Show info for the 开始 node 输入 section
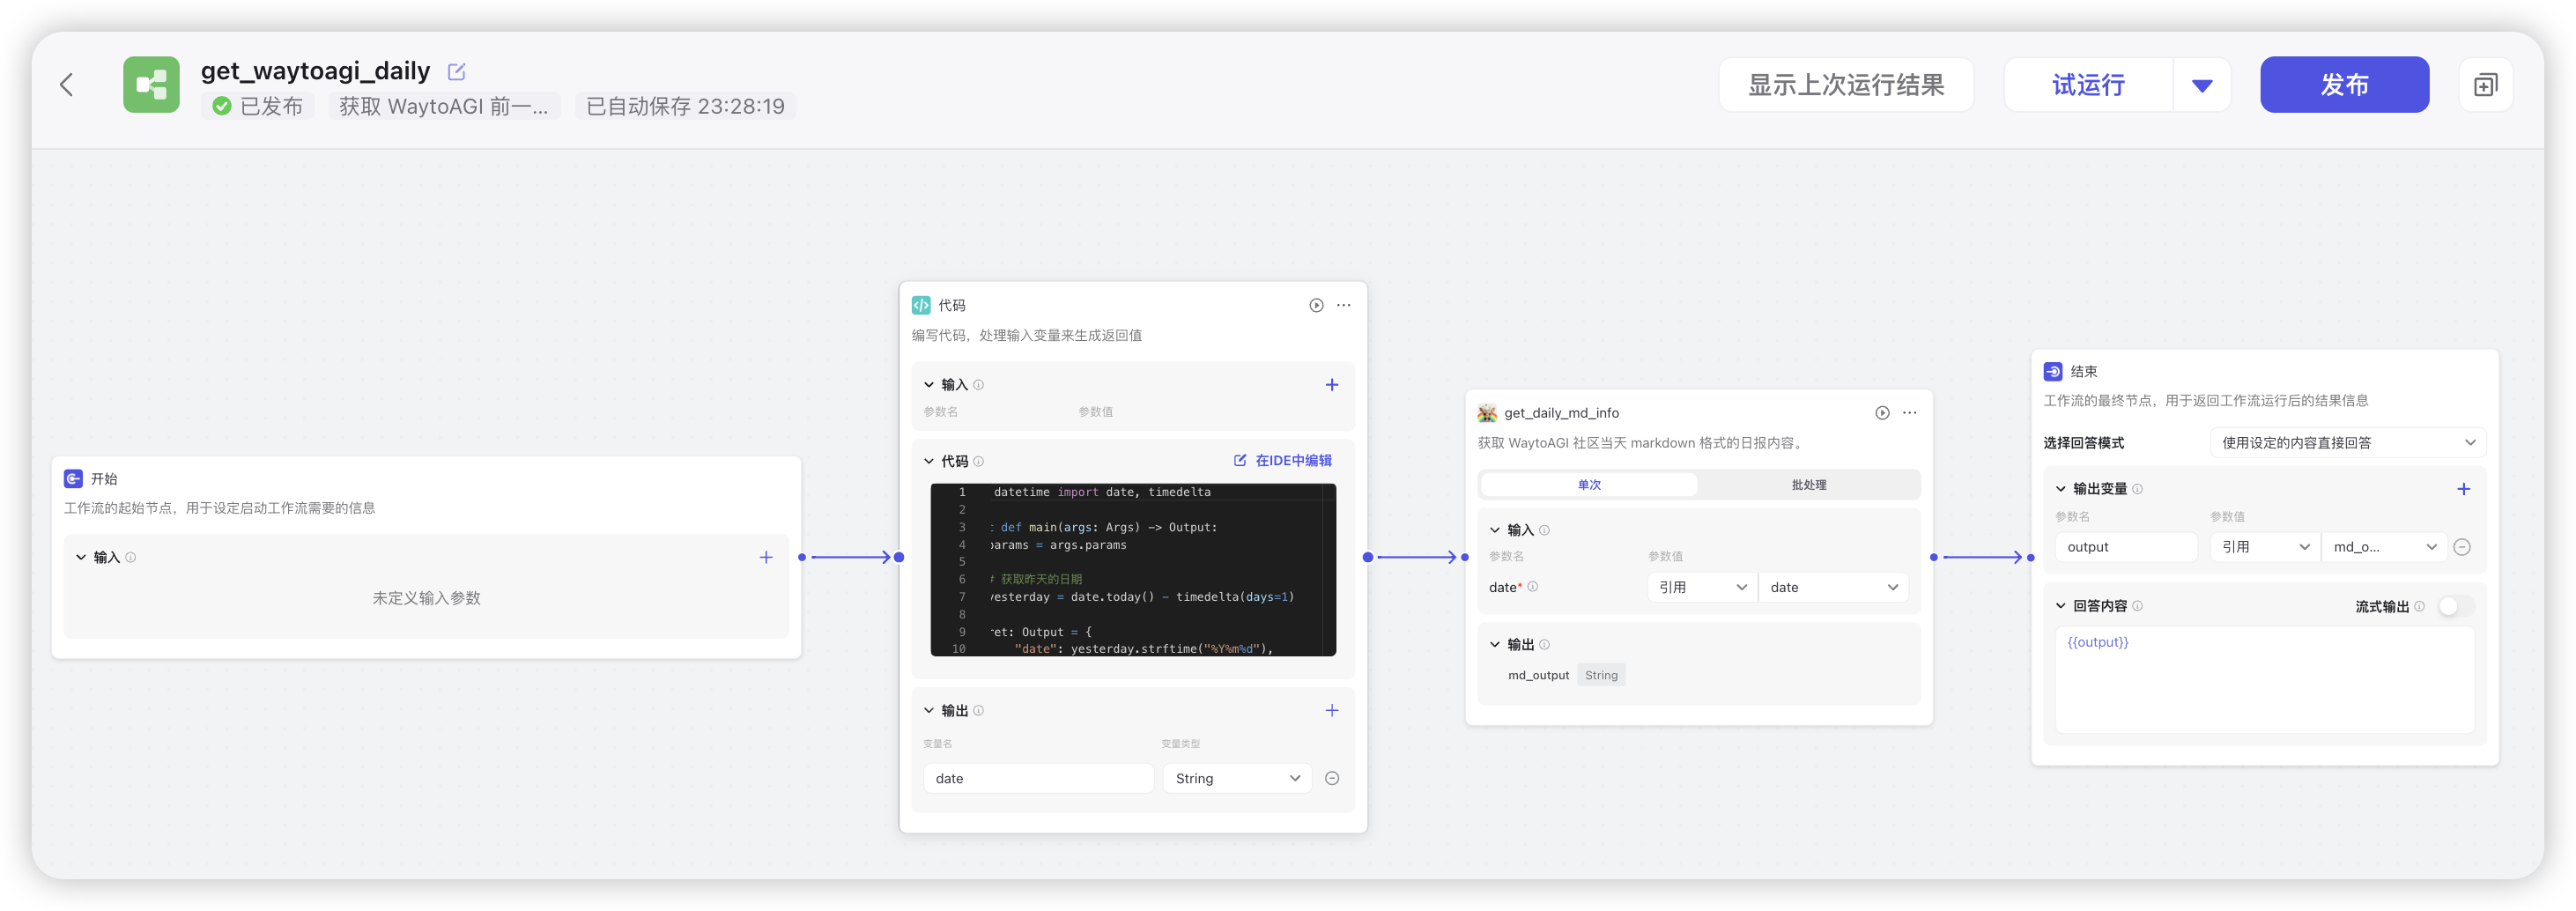 131,558
